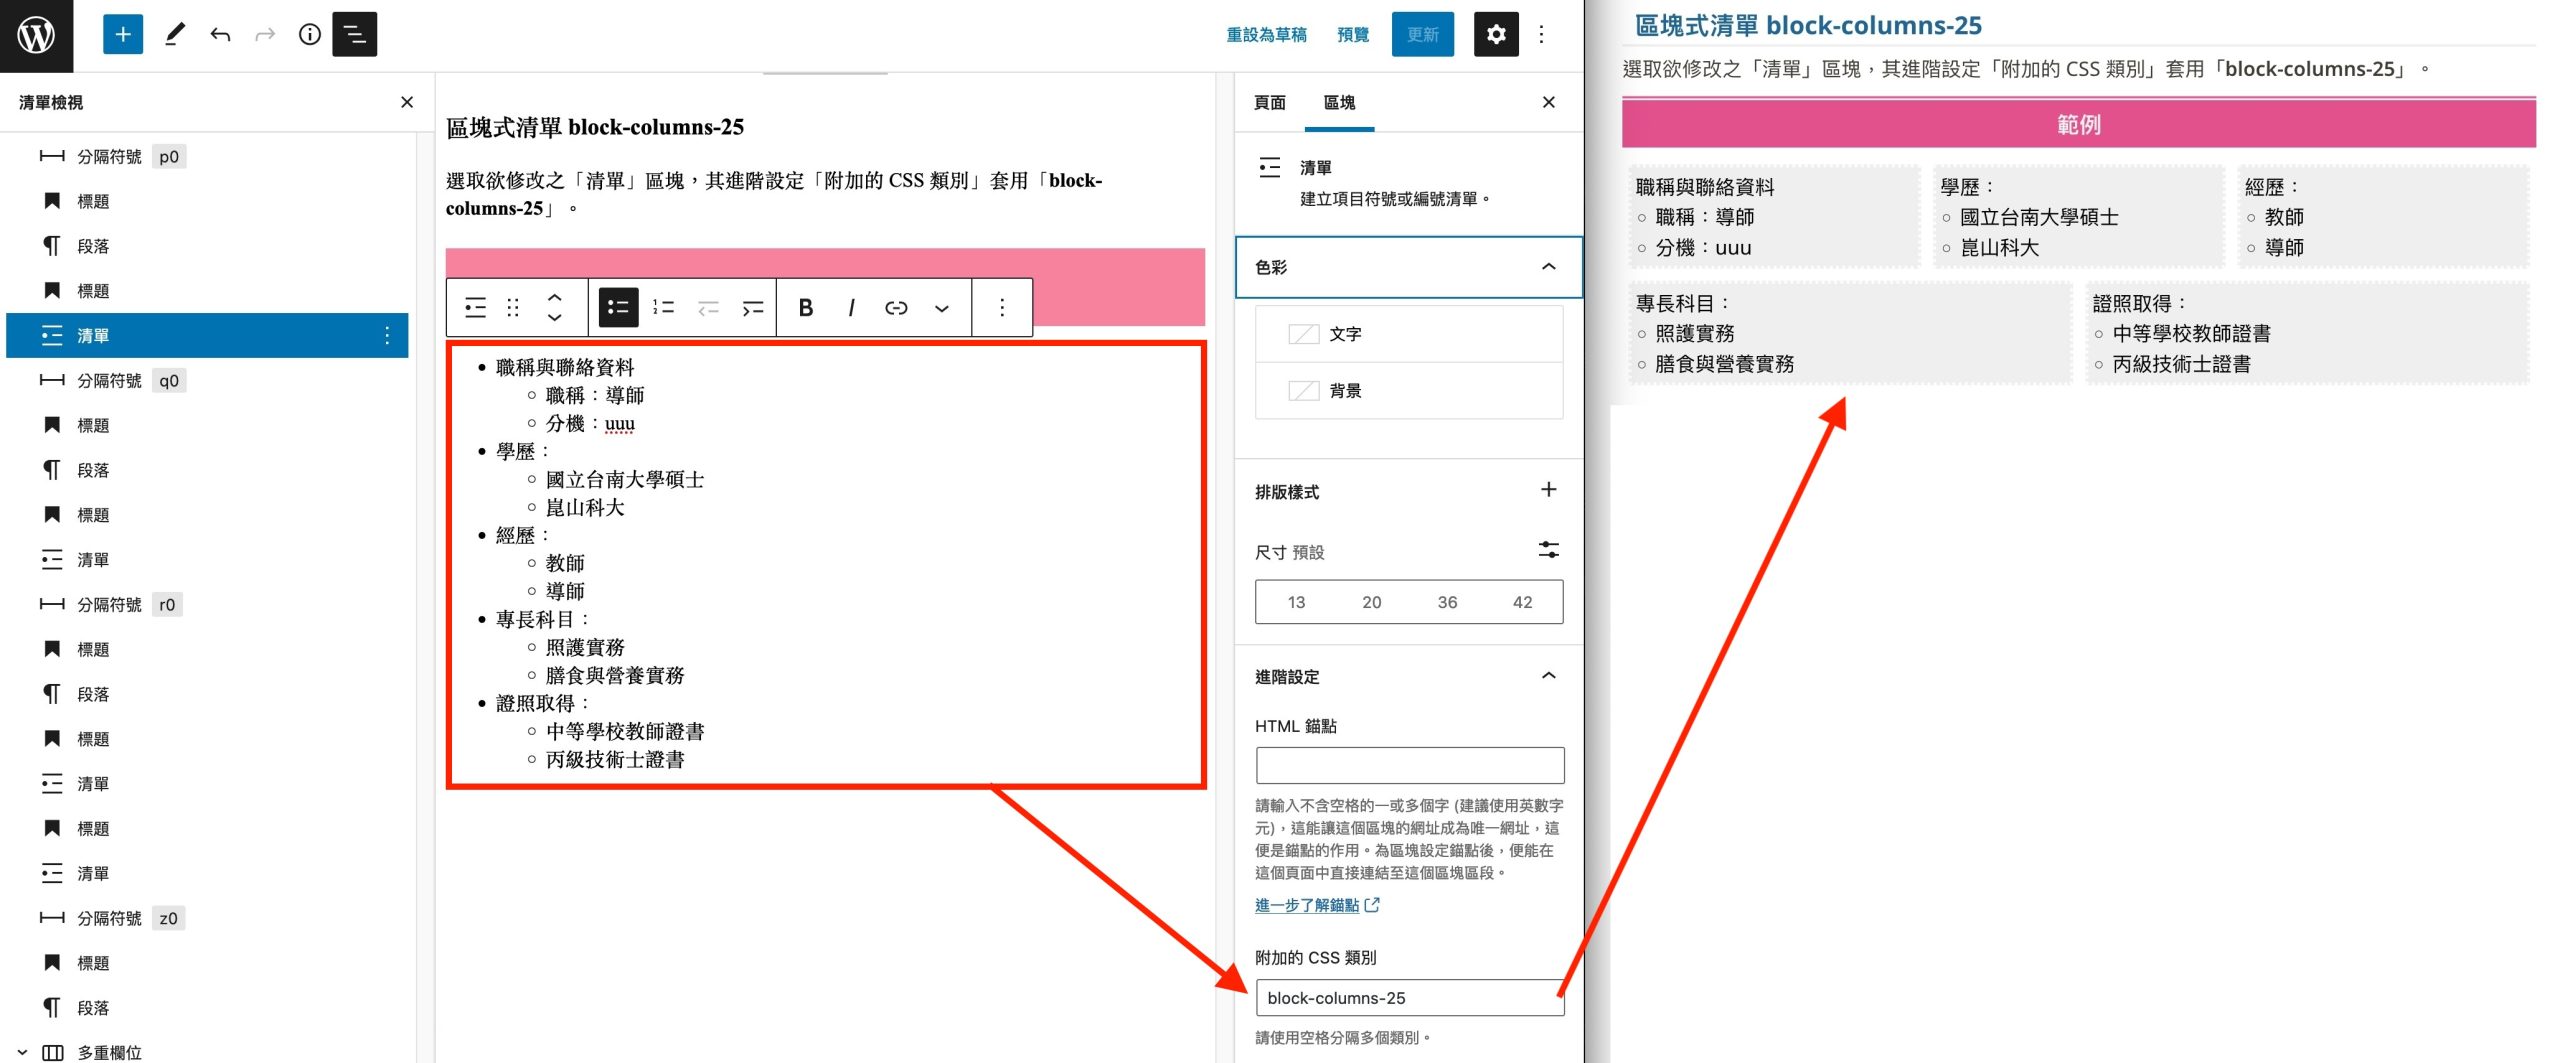Open document details info icon

(310, 35)
